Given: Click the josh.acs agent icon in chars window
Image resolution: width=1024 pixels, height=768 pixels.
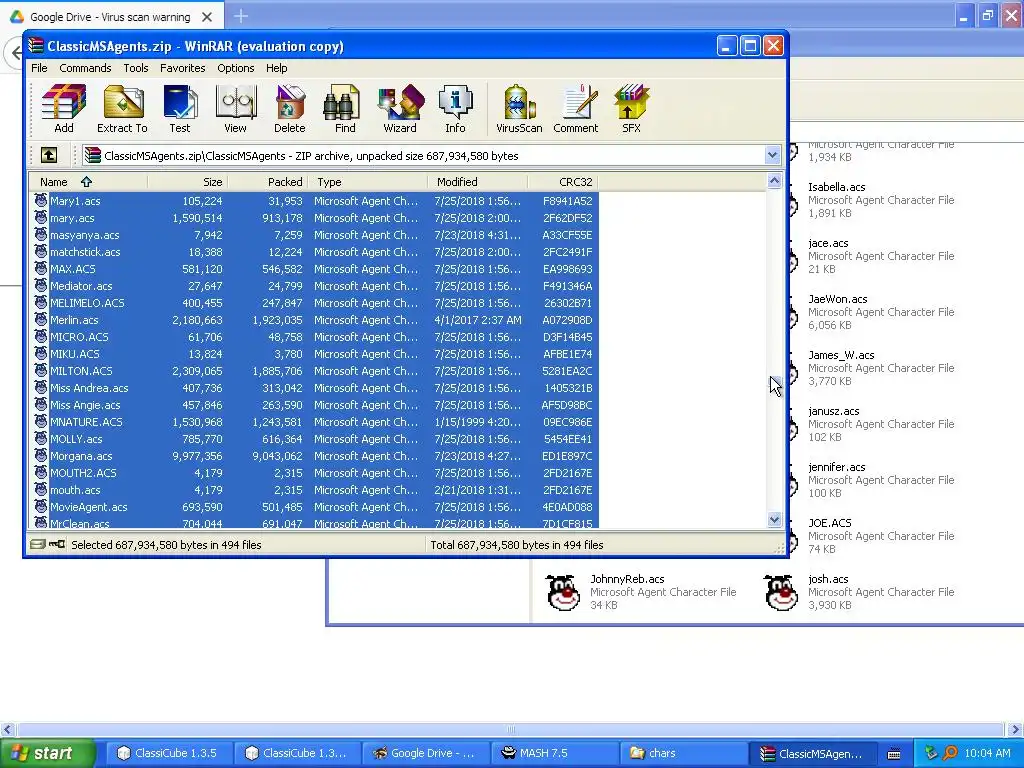Looking at the screenshot, I should coord(781,592).
